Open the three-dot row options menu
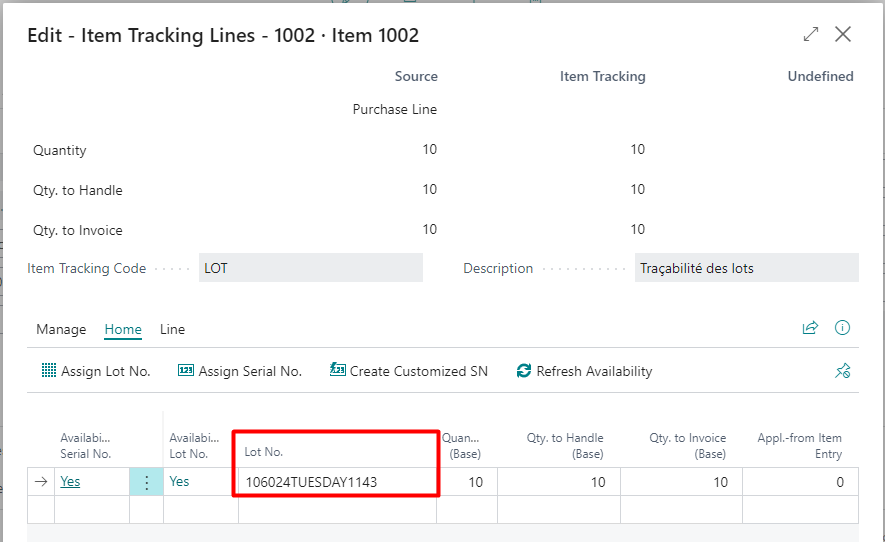885x542 pixels. click(x=147, y=482)
